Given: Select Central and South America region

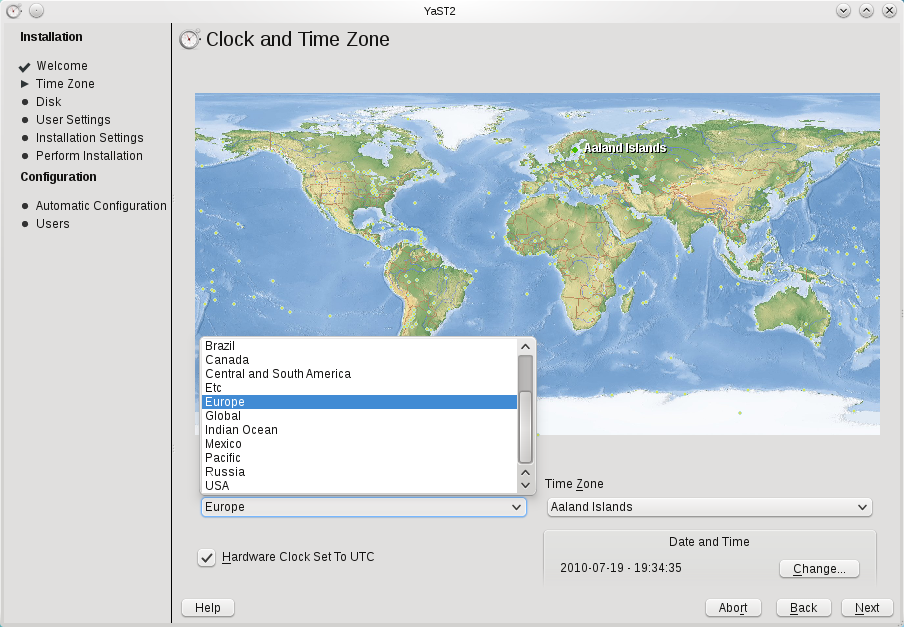Looking at the screenshot, I should (x=278, y=374).
